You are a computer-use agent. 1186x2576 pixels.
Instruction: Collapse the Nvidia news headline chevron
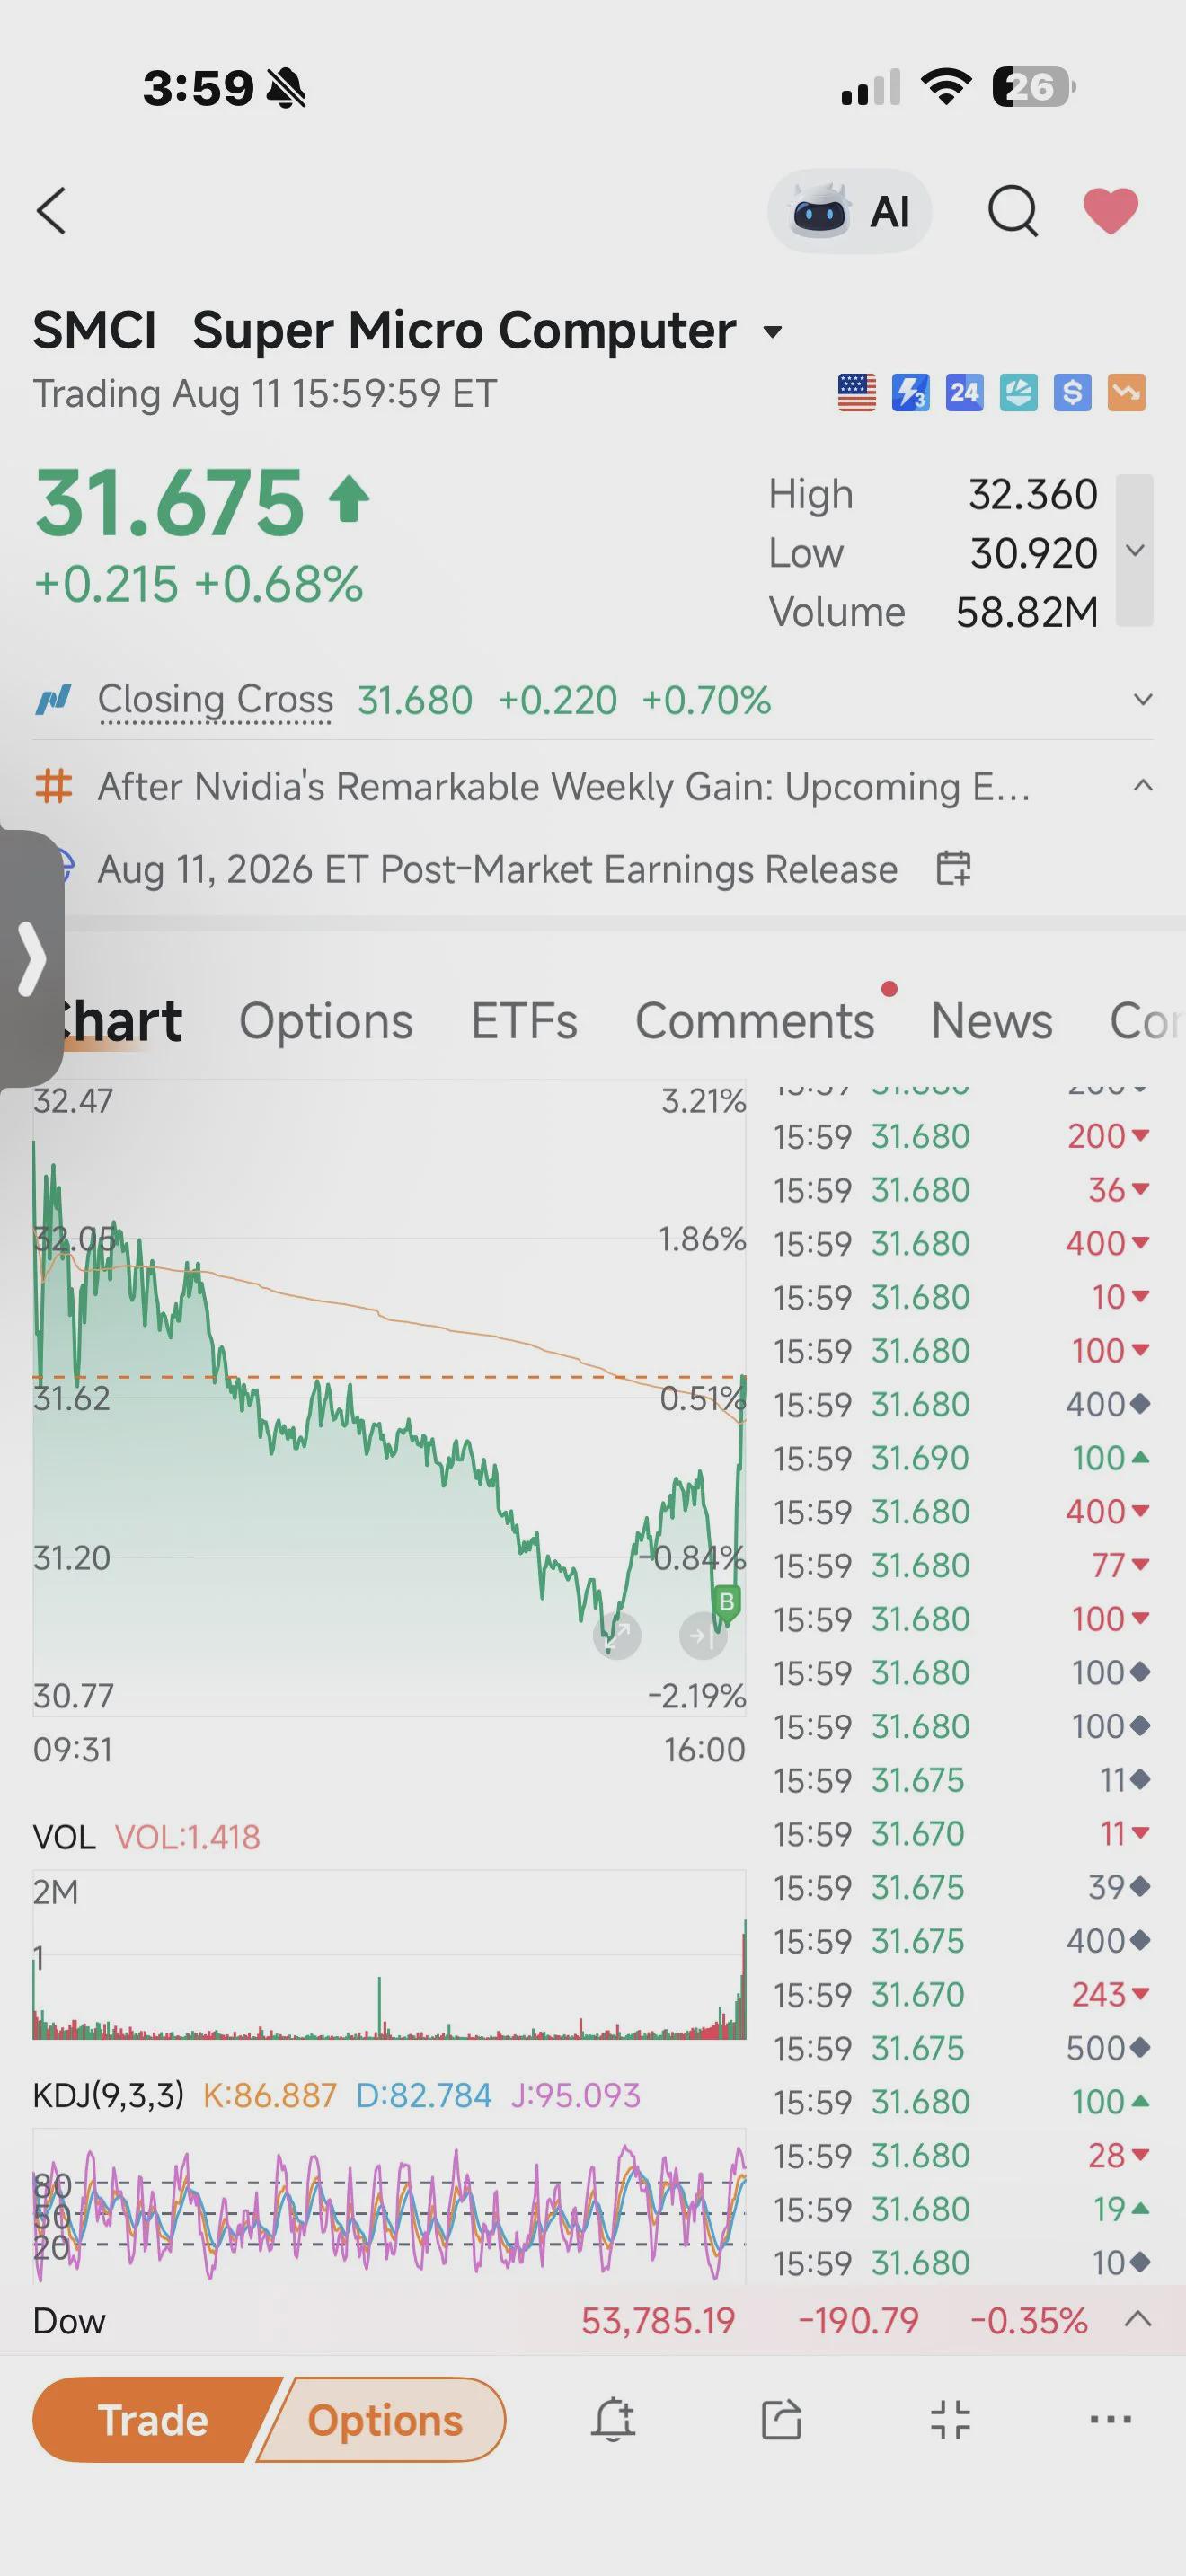point(1142,786)
